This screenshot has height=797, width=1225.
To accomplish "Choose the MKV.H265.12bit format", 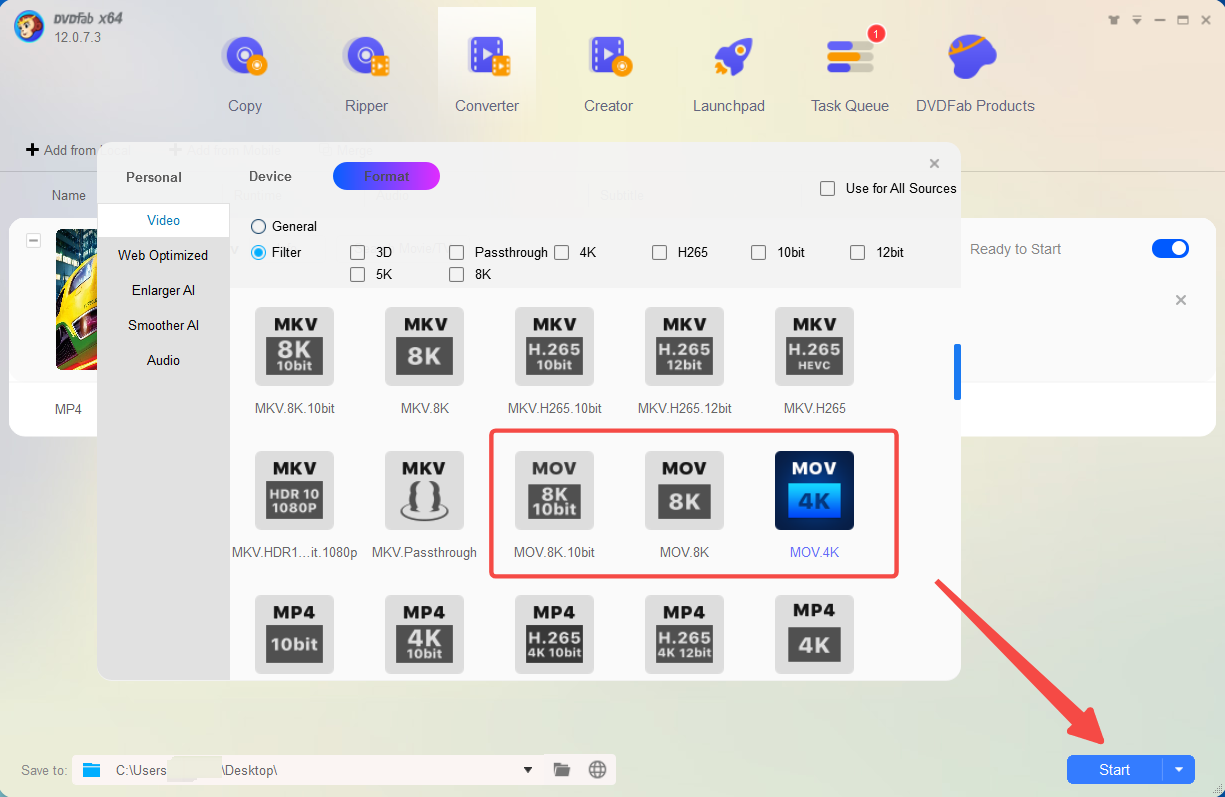I will pyautogui.click(x=684, y=346).
